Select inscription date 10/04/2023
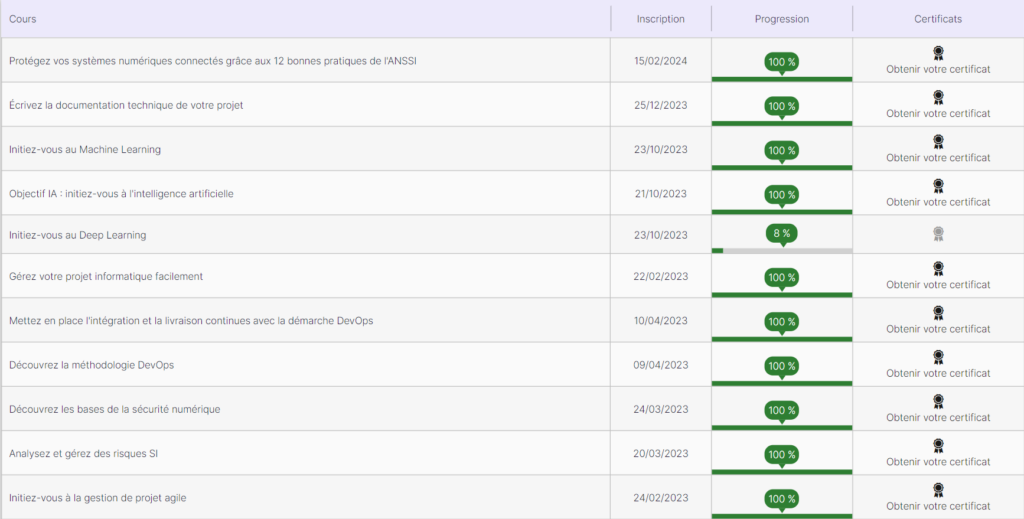 (x=661, y=321)
